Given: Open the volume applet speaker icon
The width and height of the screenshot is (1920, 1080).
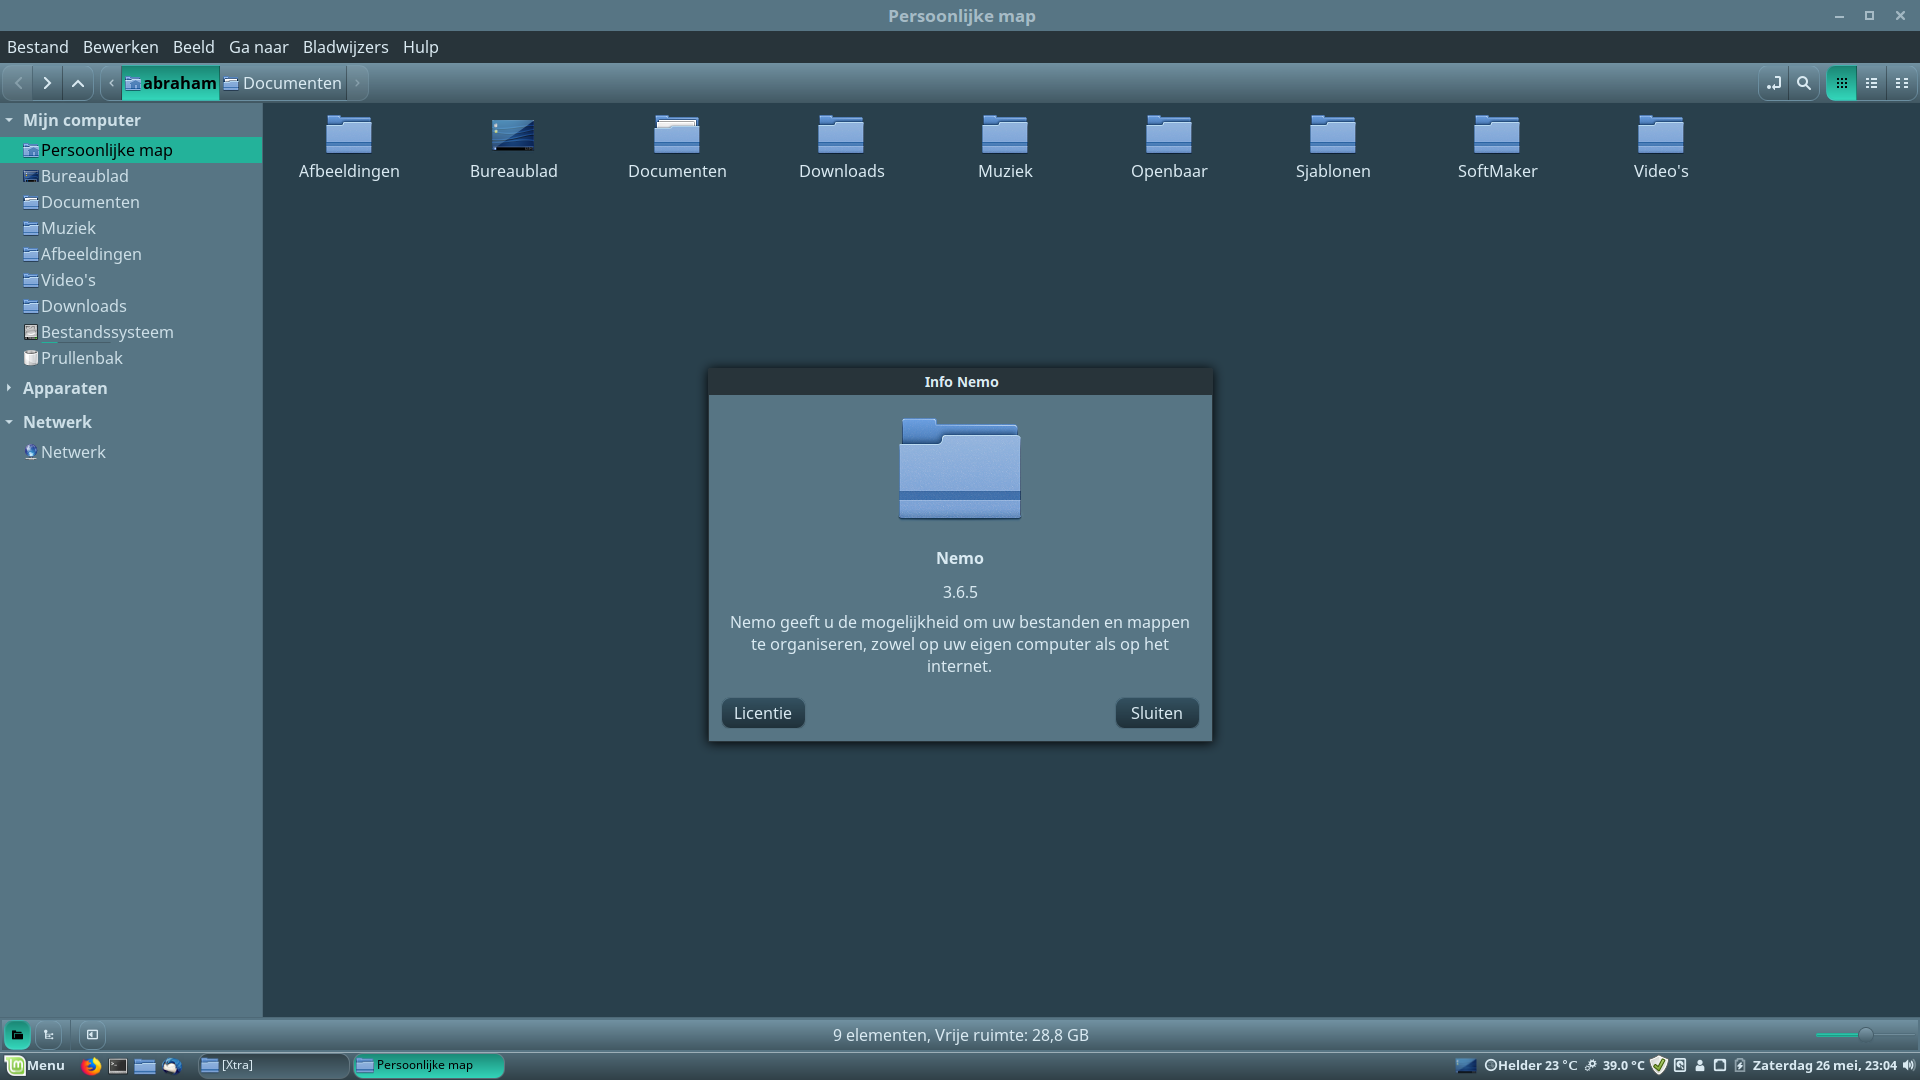Looking at the screenshot, I should tap(1908, 1065).
